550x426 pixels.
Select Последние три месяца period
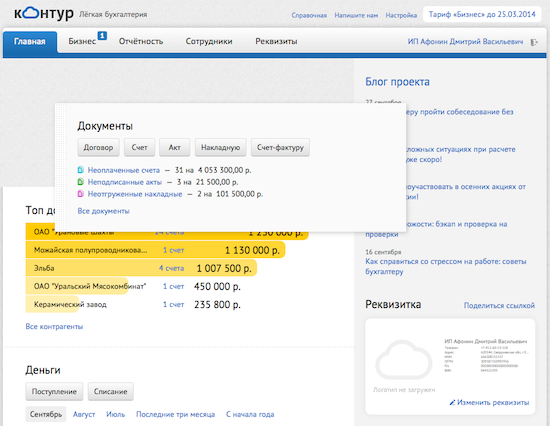point(175,414)
